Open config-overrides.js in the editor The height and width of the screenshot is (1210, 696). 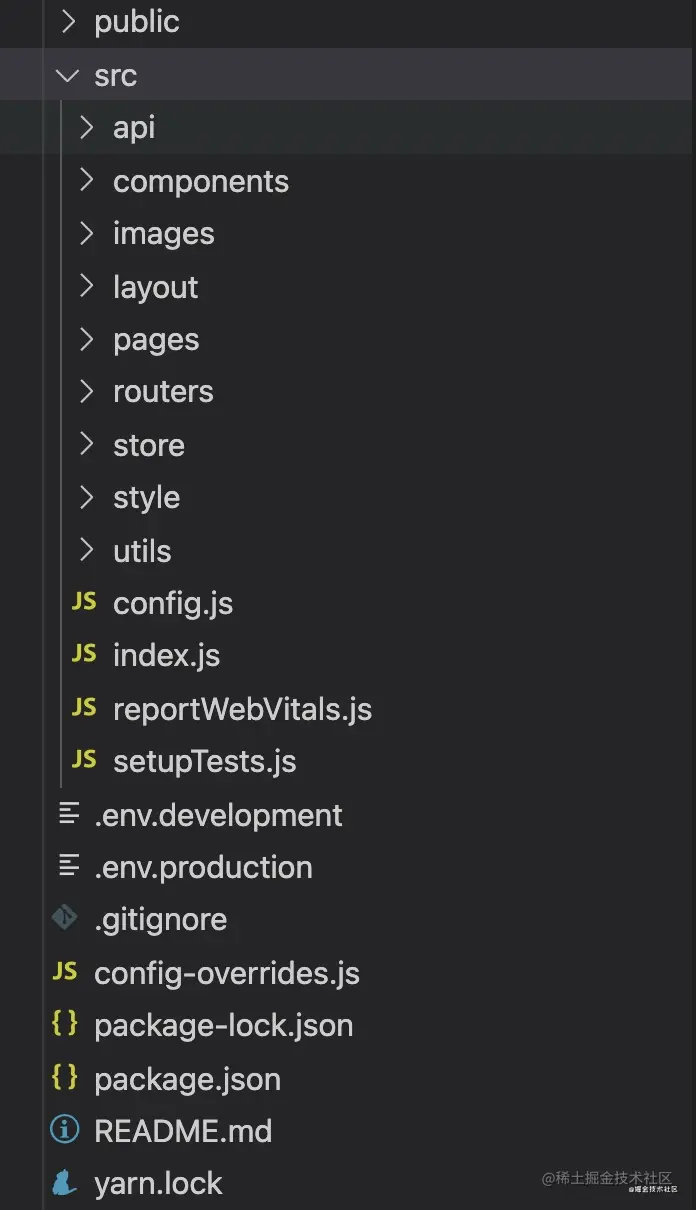226,973
